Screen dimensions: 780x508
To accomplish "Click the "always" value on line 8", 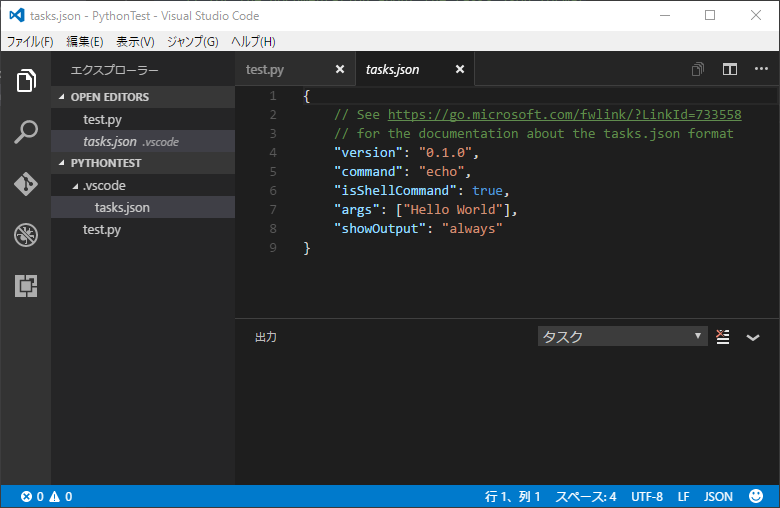I will click(x=472, y=228).
